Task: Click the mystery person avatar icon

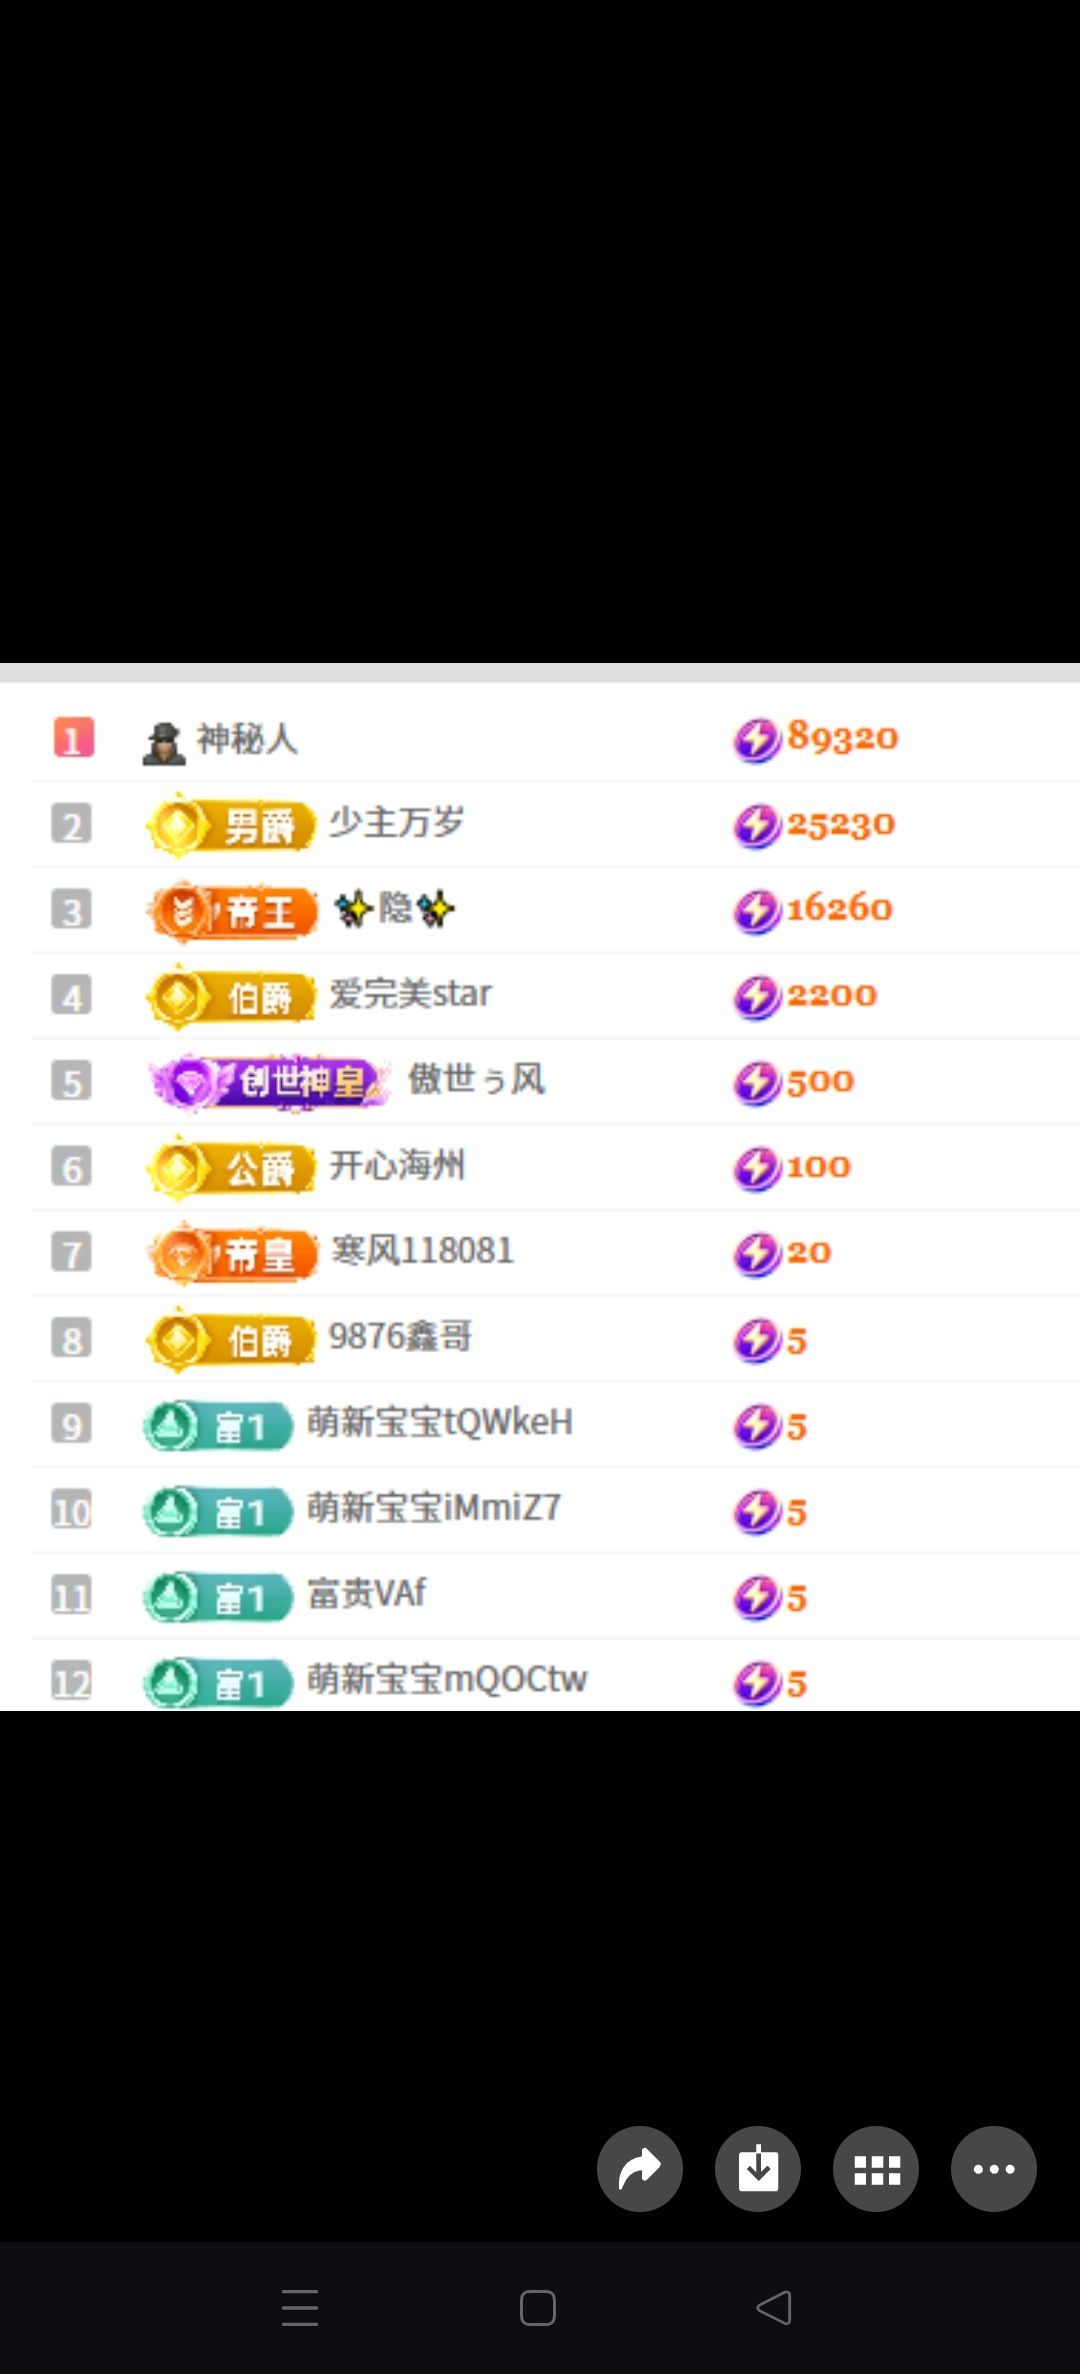Action: pyautogui.click(x=164, y=743)
